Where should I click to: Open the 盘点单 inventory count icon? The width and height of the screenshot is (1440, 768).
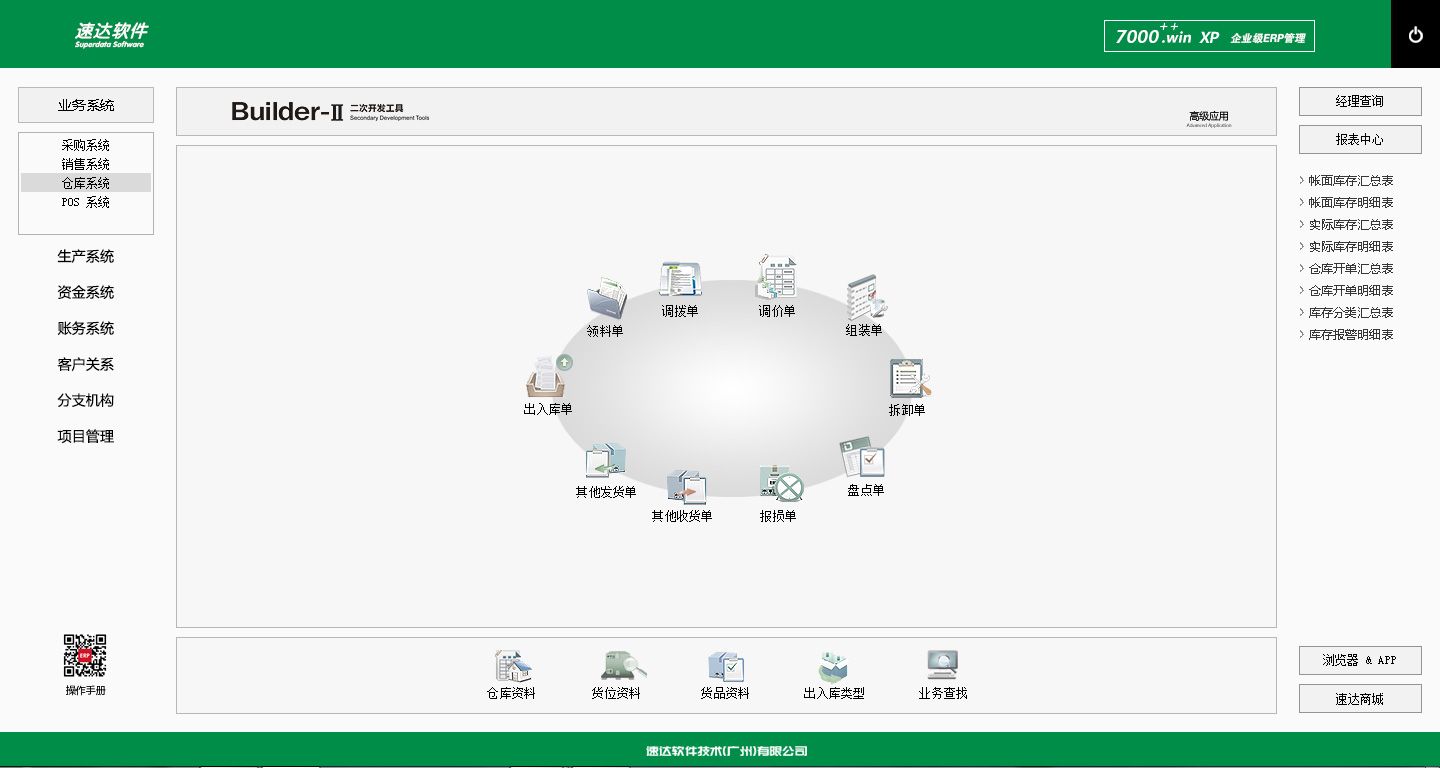[x=864, y=459]
